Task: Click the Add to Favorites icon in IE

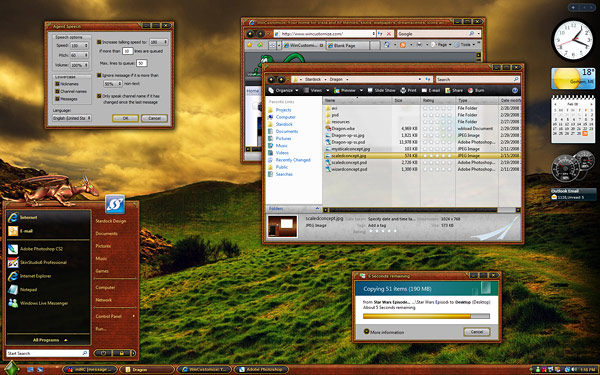Action: [260, 45]
